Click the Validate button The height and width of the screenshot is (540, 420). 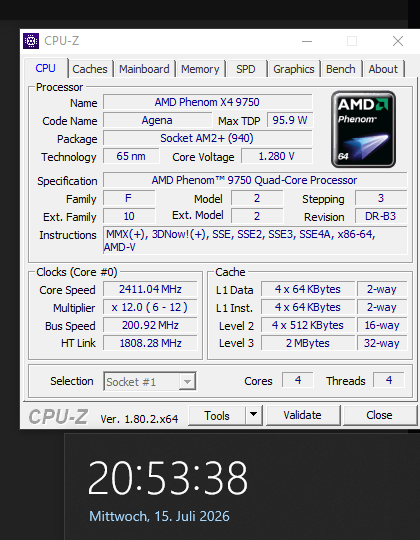[x=303, y=415]
